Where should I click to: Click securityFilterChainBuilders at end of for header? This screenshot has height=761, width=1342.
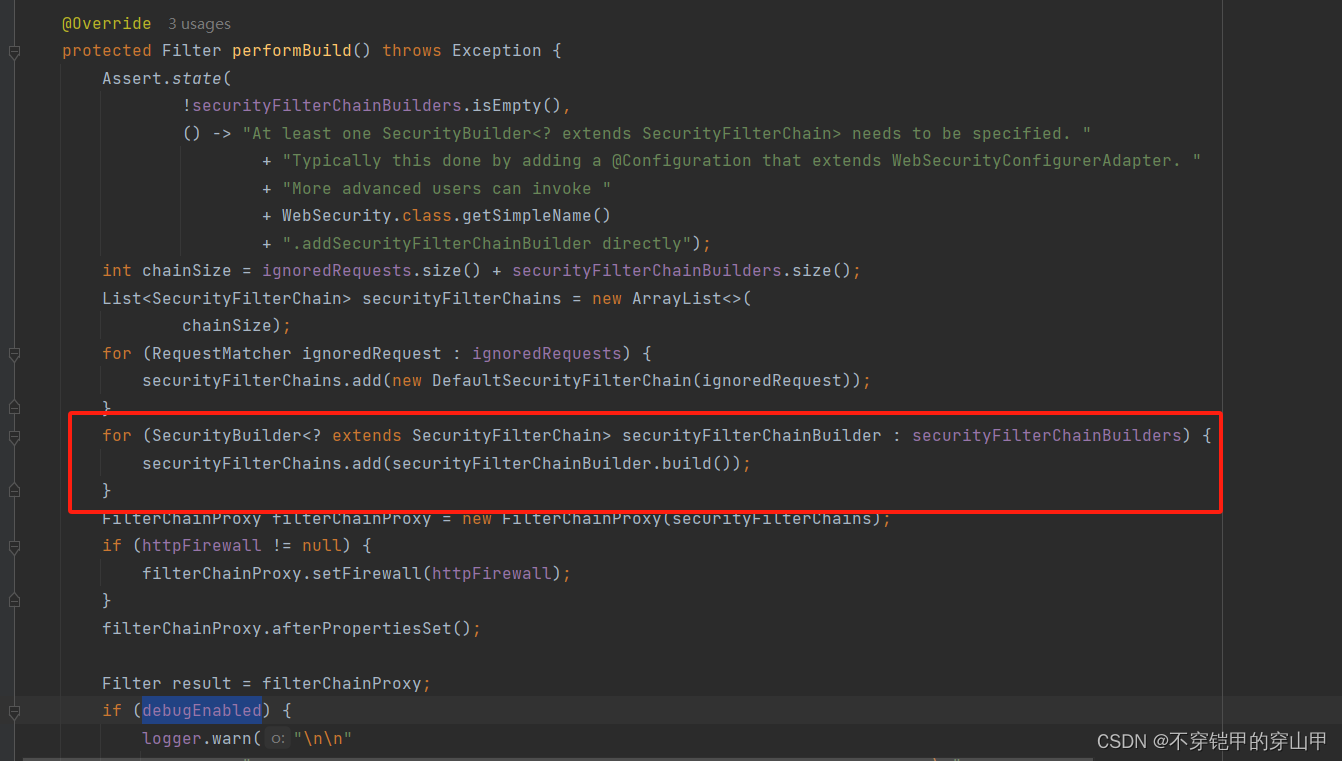click(1047, 435)
